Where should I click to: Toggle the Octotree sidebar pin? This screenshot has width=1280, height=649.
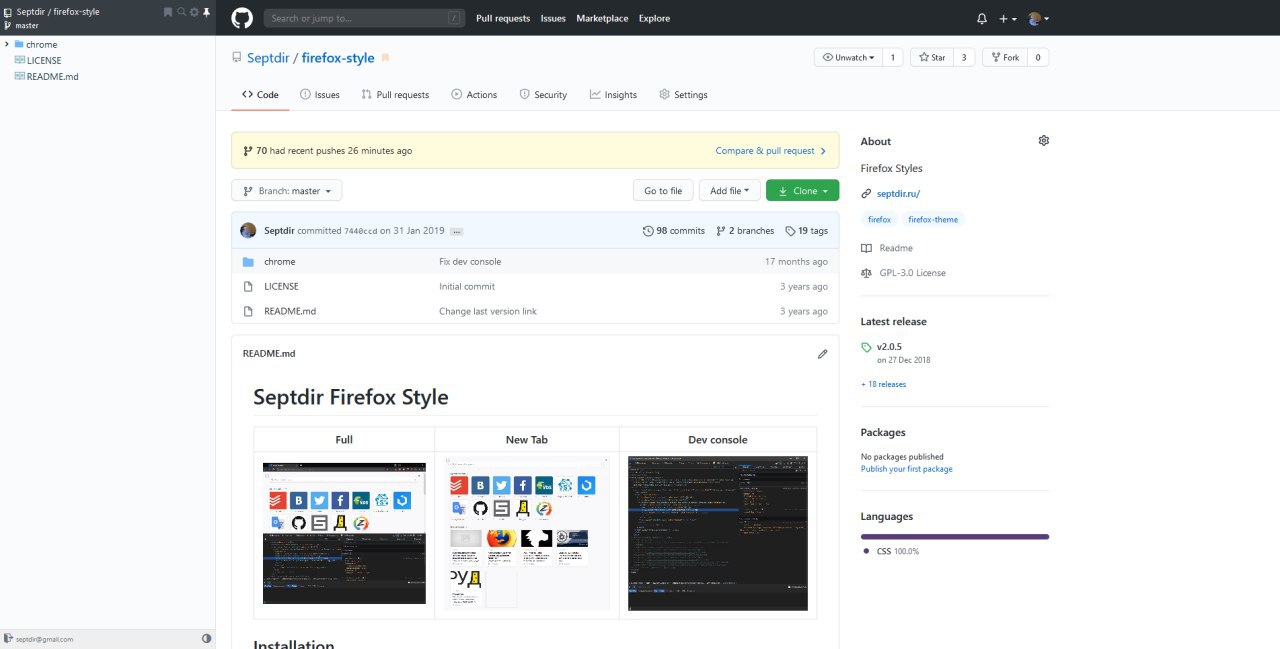point(207,12)
